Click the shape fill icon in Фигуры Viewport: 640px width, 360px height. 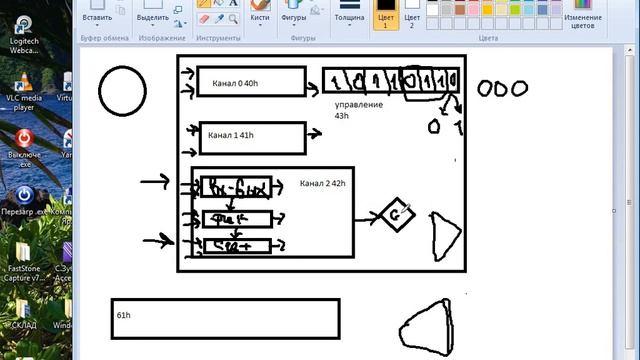tap(315, 11)
